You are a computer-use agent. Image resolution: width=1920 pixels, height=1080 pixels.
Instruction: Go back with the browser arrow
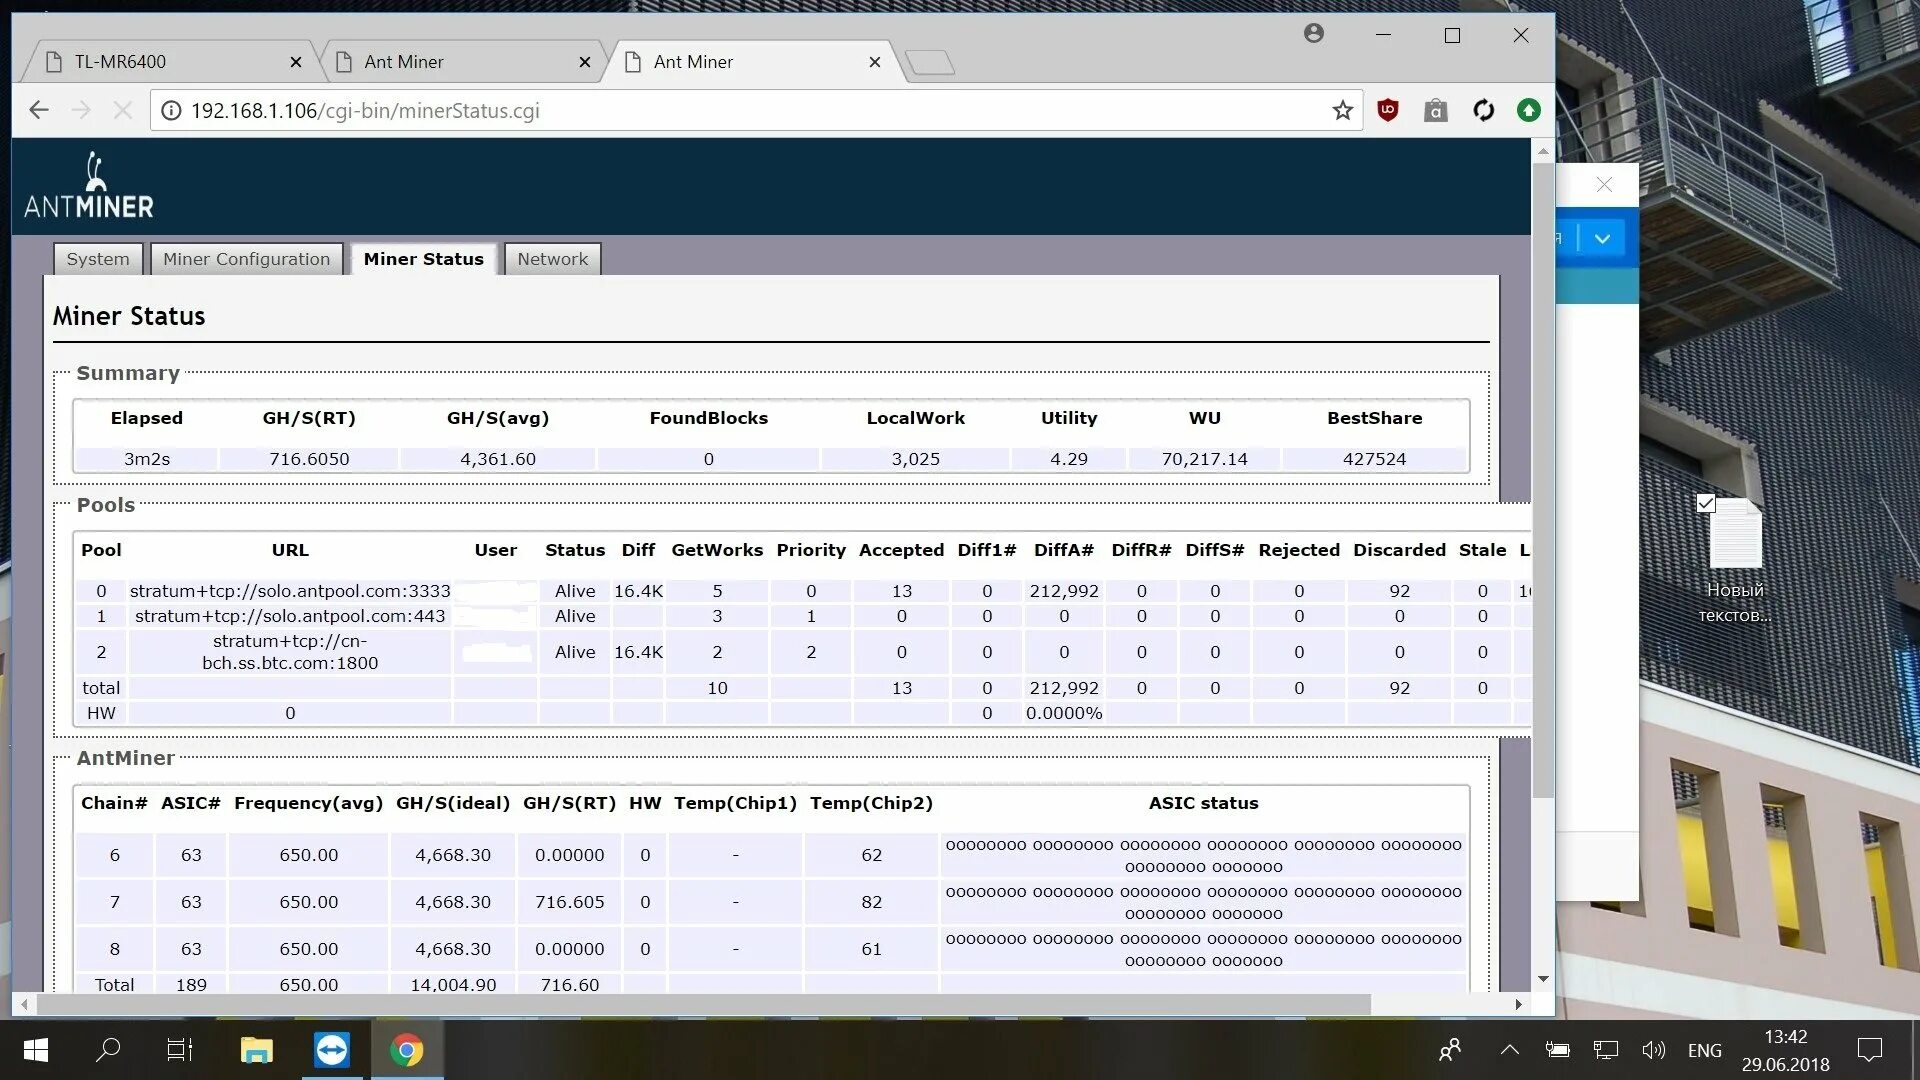pos(39,111)
